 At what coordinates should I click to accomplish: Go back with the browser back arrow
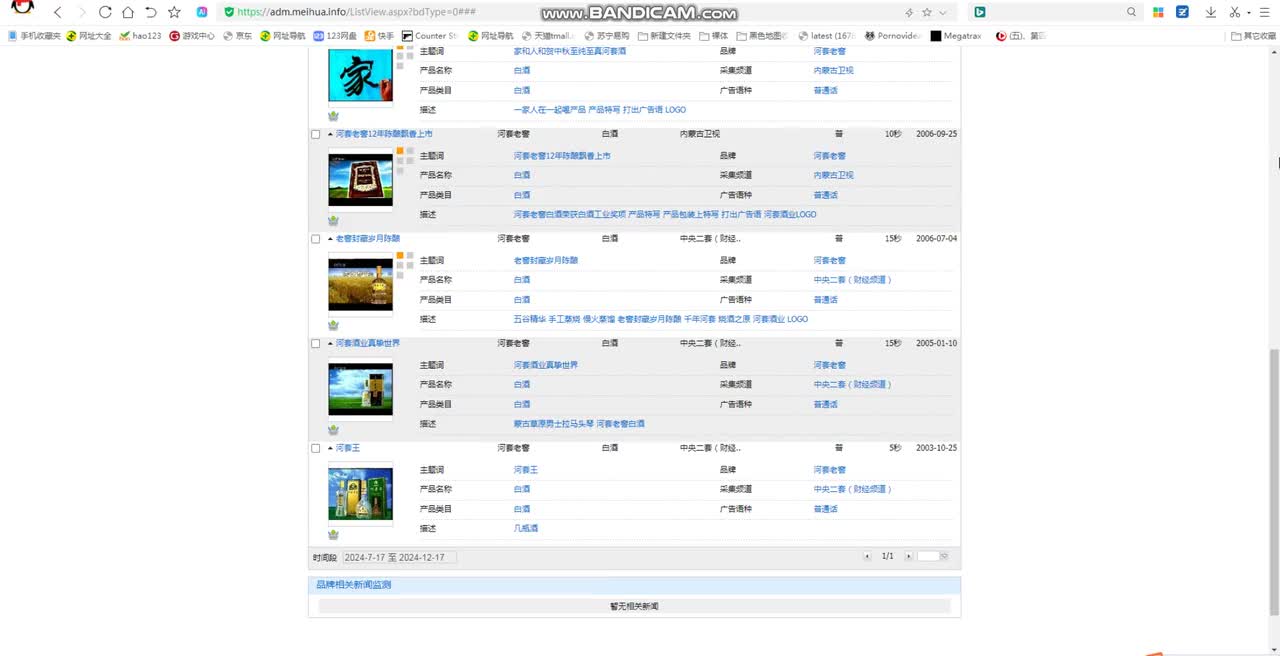click(57, 12)
